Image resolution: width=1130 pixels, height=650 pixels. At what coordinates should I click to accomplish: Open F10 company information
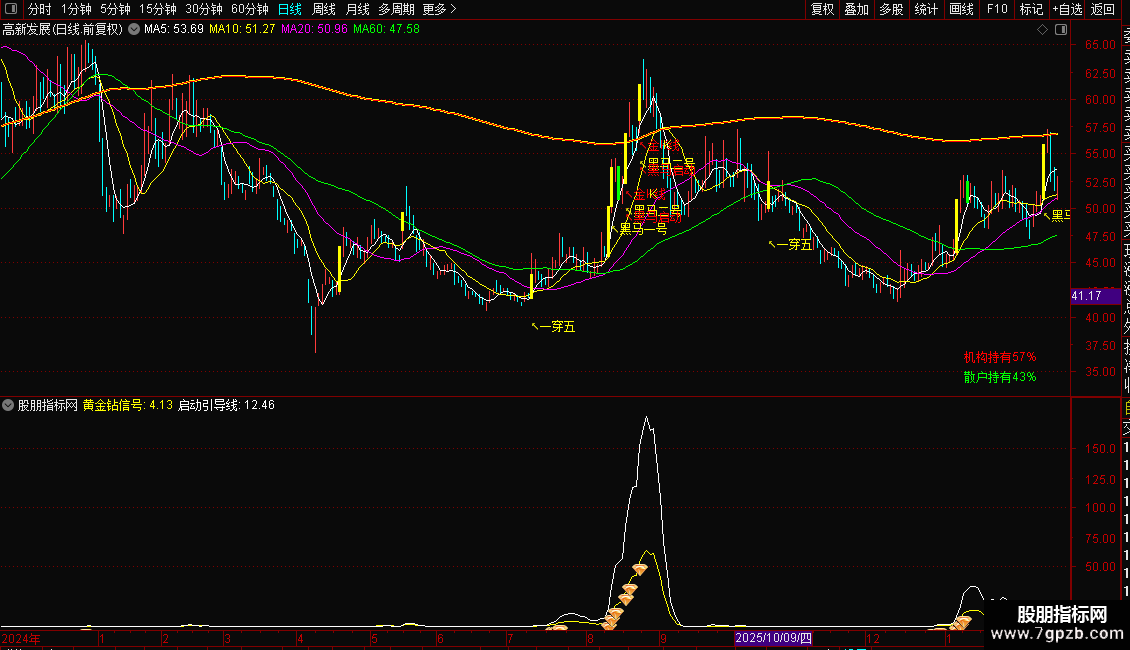(997, 10)
